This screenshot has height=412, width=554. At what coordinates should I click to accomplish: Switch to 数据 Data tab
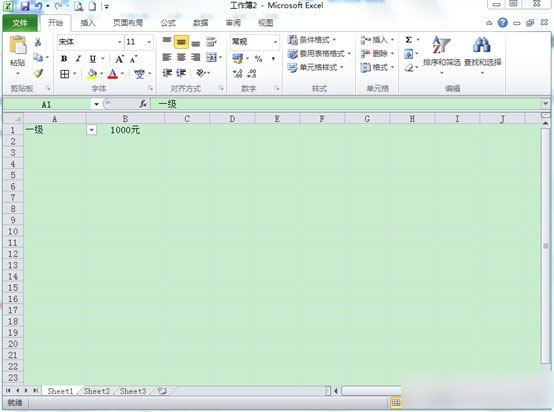[x=201, y=23]
